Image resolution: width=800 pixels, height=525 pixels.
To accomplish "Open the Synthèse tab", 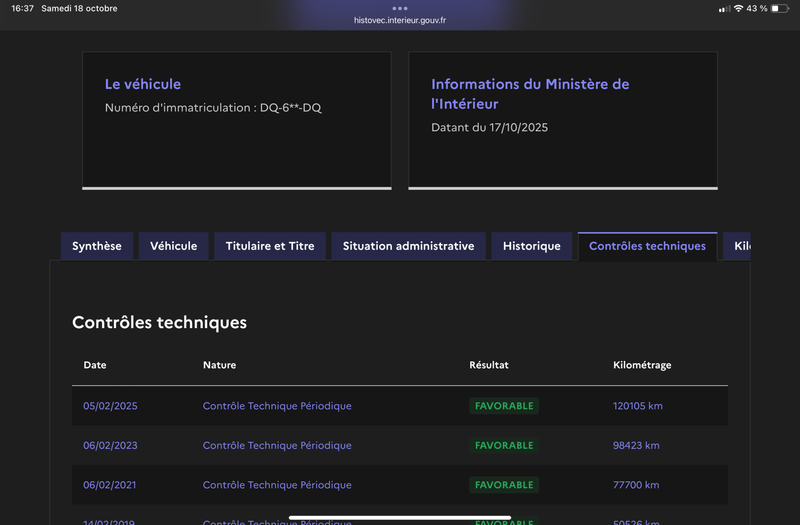I will pos(97,246).
